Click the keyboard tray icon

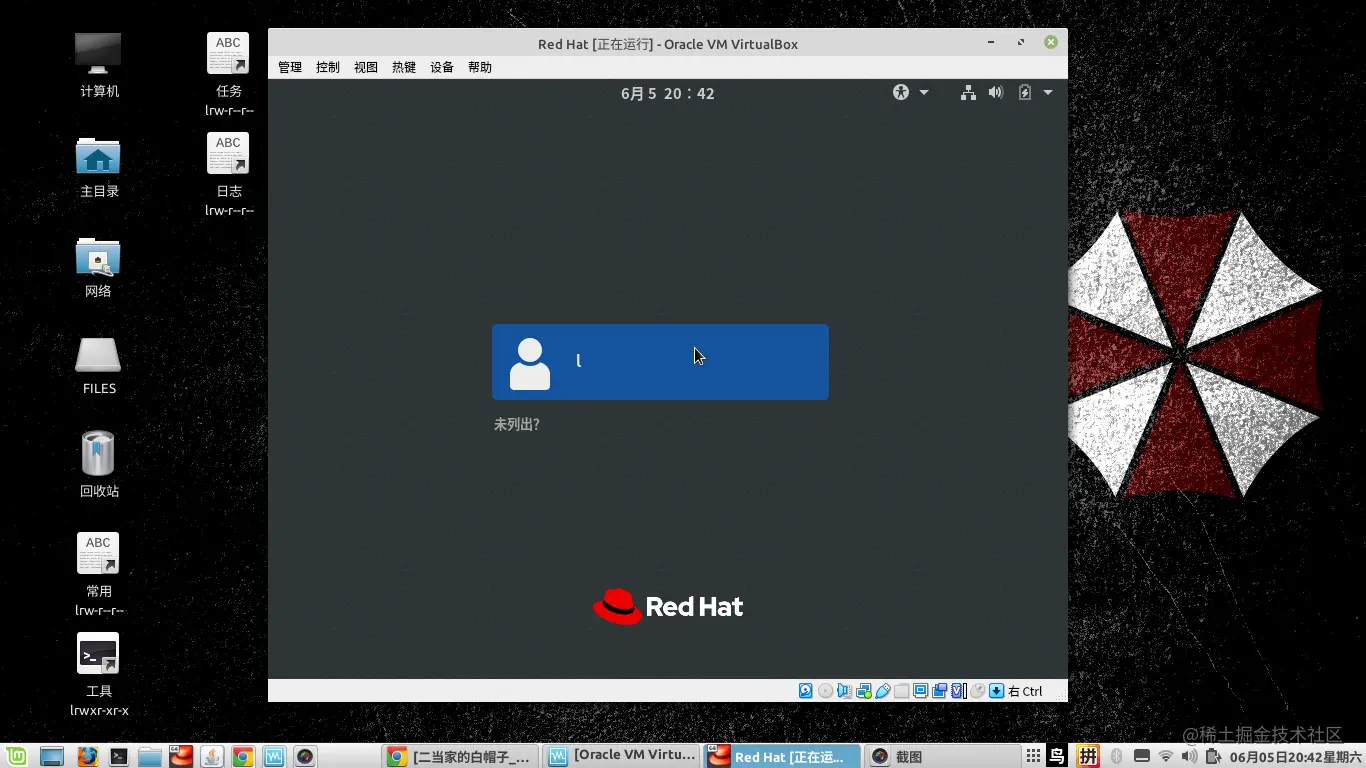tap(1141, 756)
